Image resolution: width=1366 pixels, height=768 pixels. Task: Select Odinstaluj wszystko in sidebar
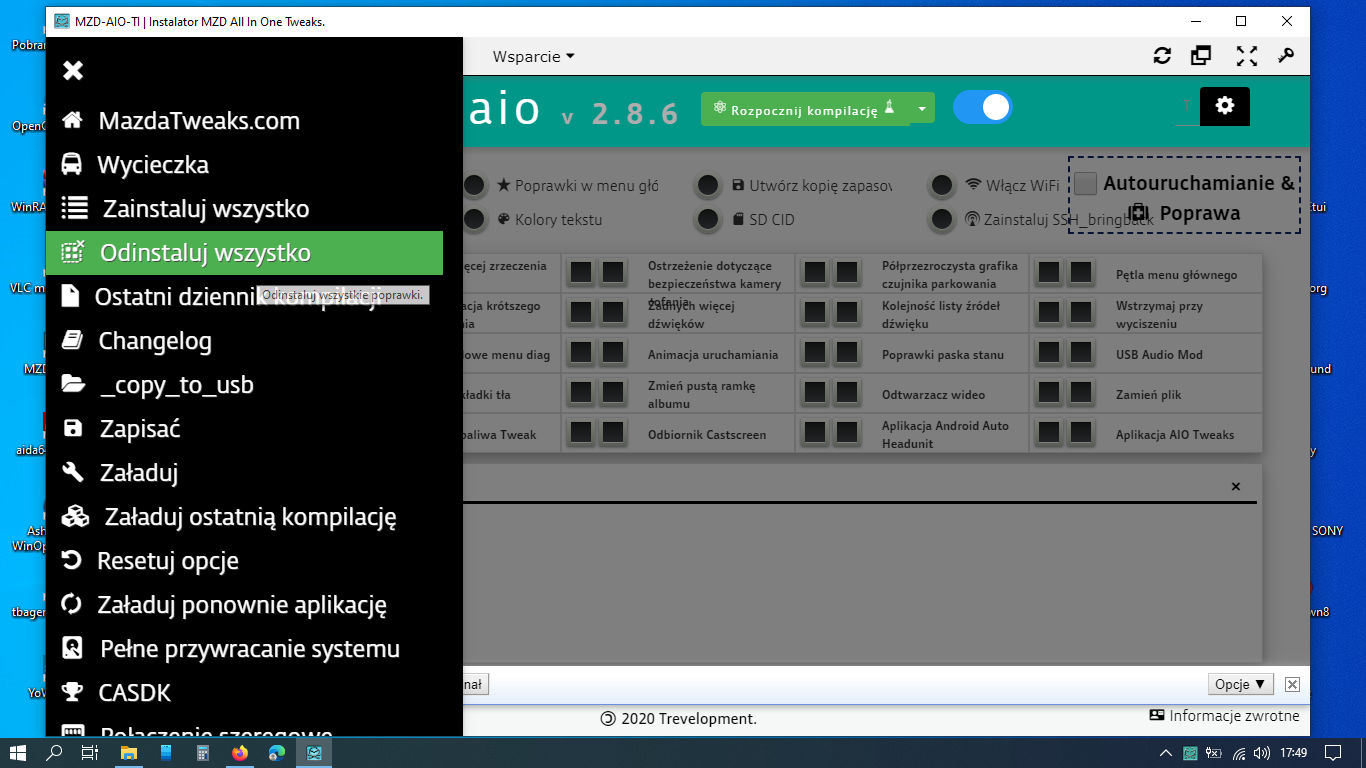point(205,253)
